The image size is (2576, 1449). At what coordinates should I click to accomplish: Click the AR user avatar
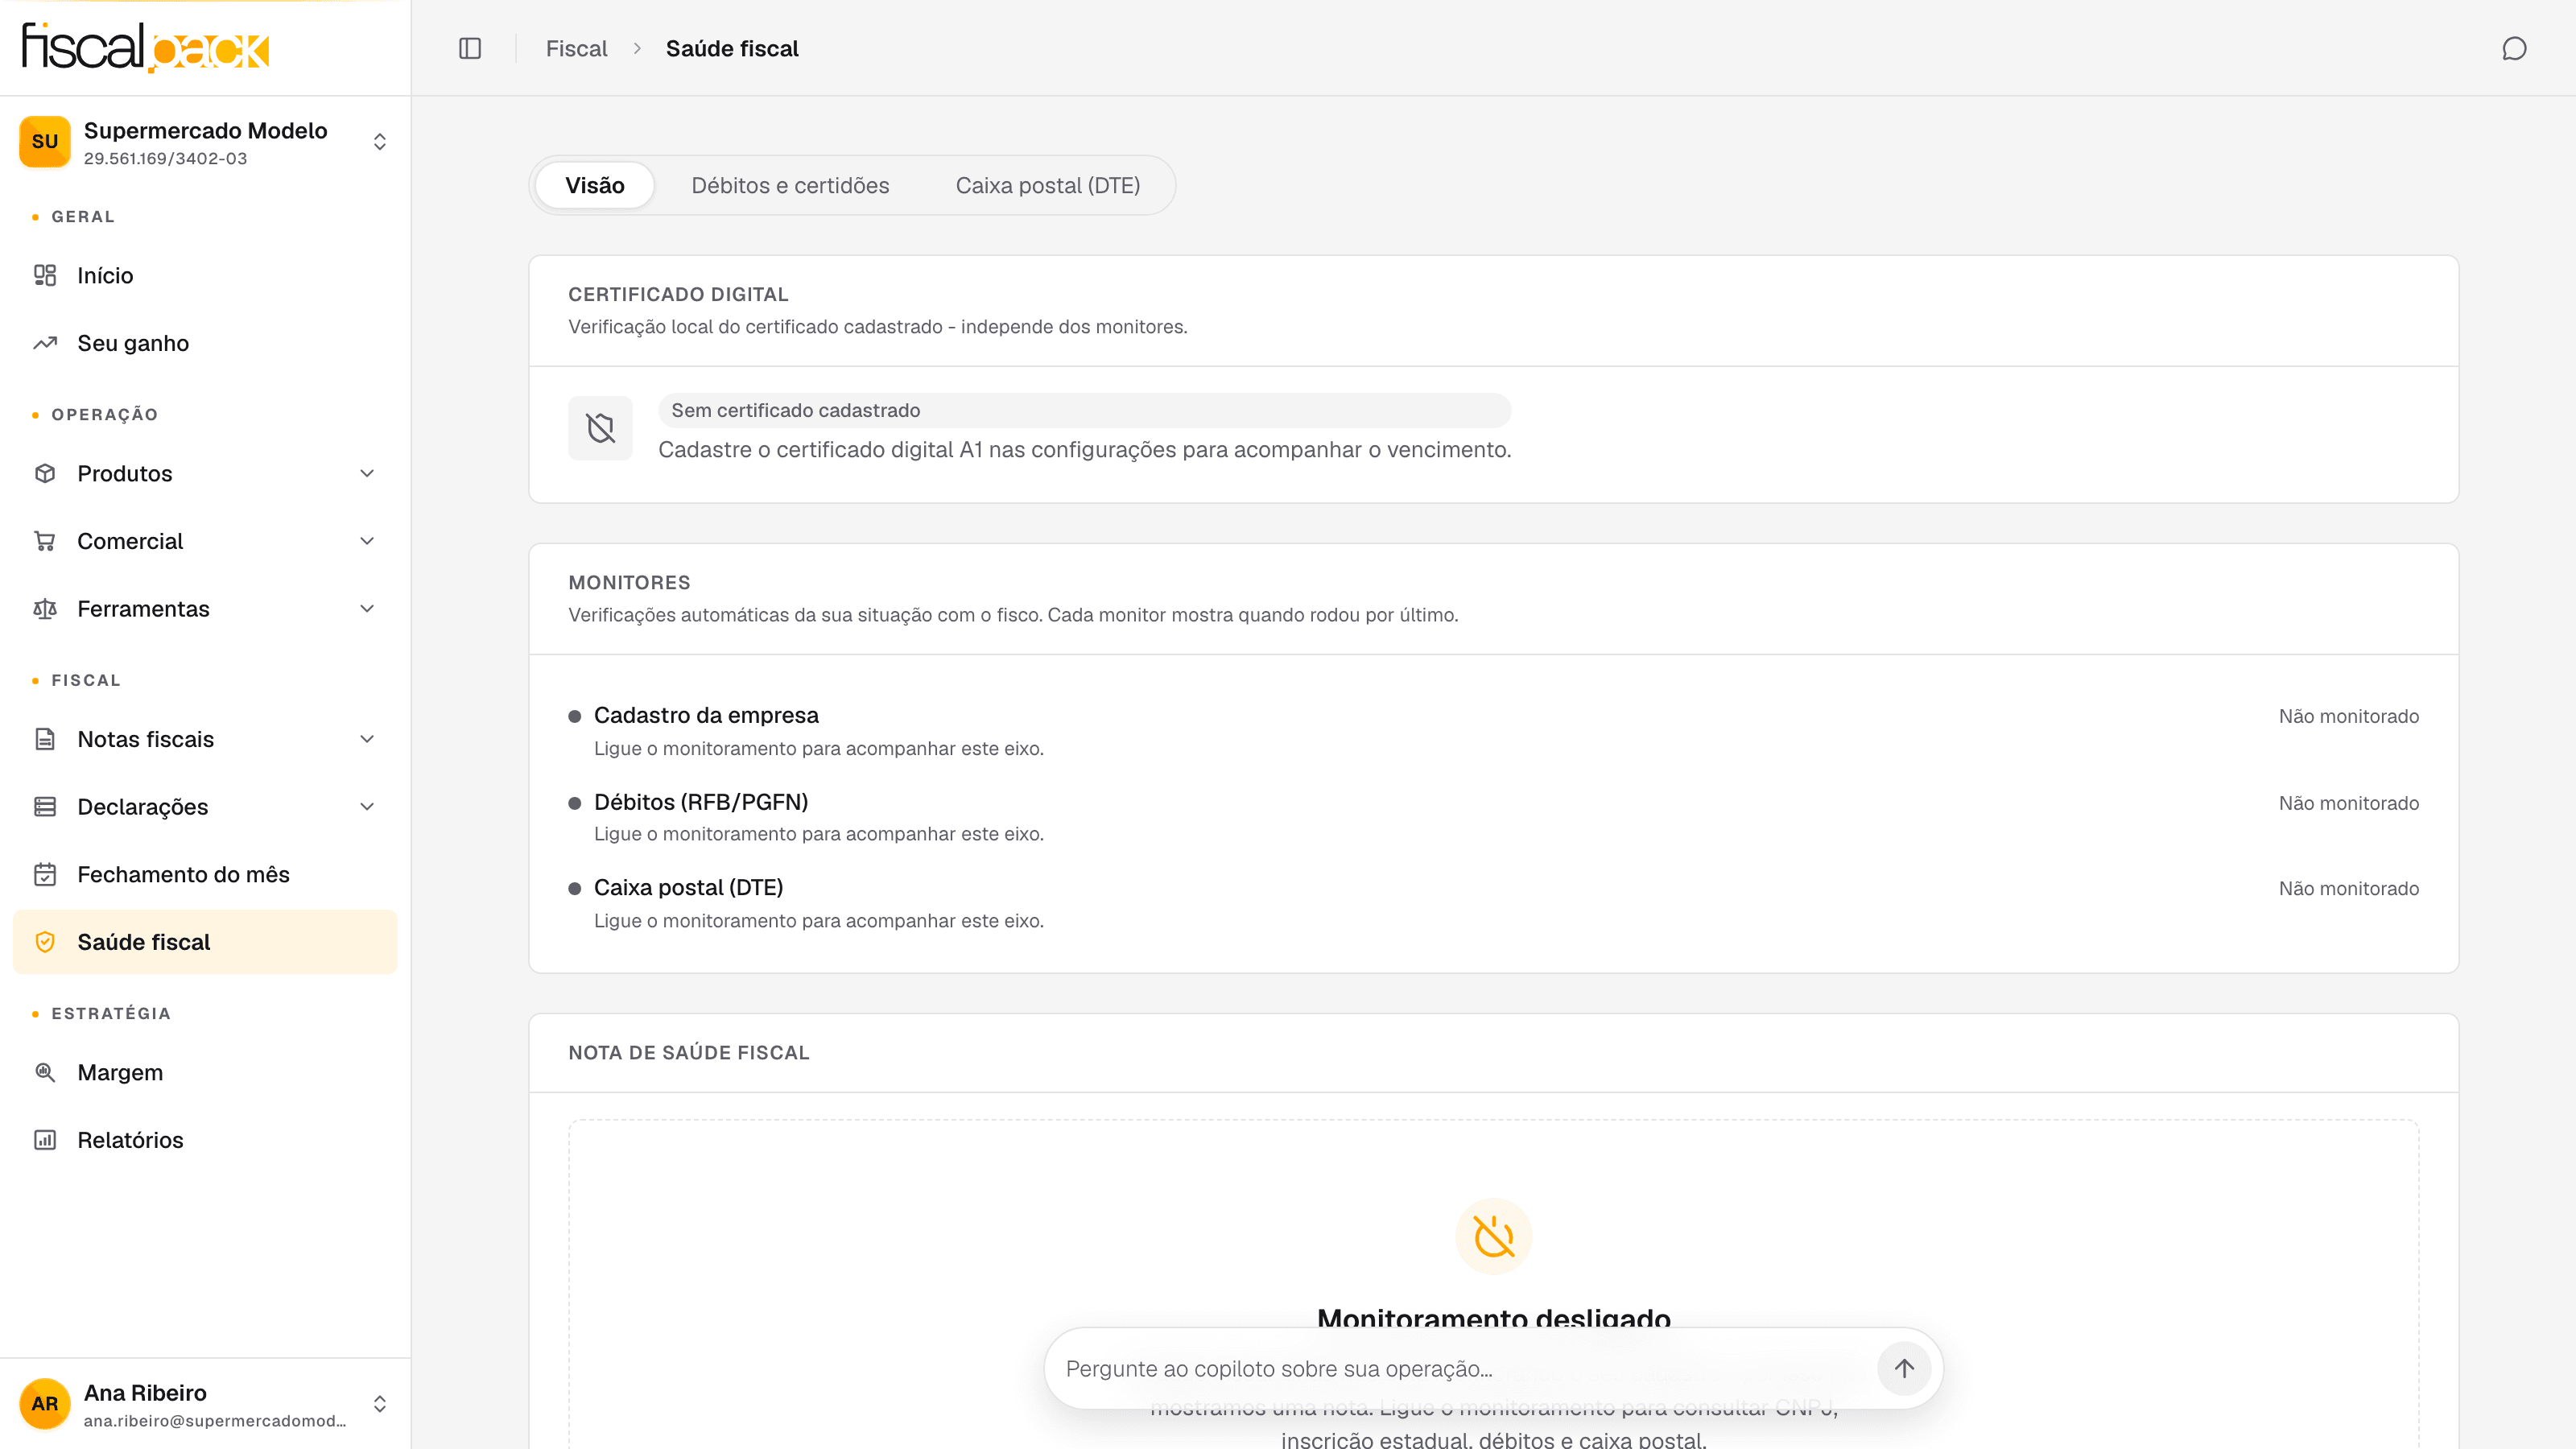coord(45,1403)
